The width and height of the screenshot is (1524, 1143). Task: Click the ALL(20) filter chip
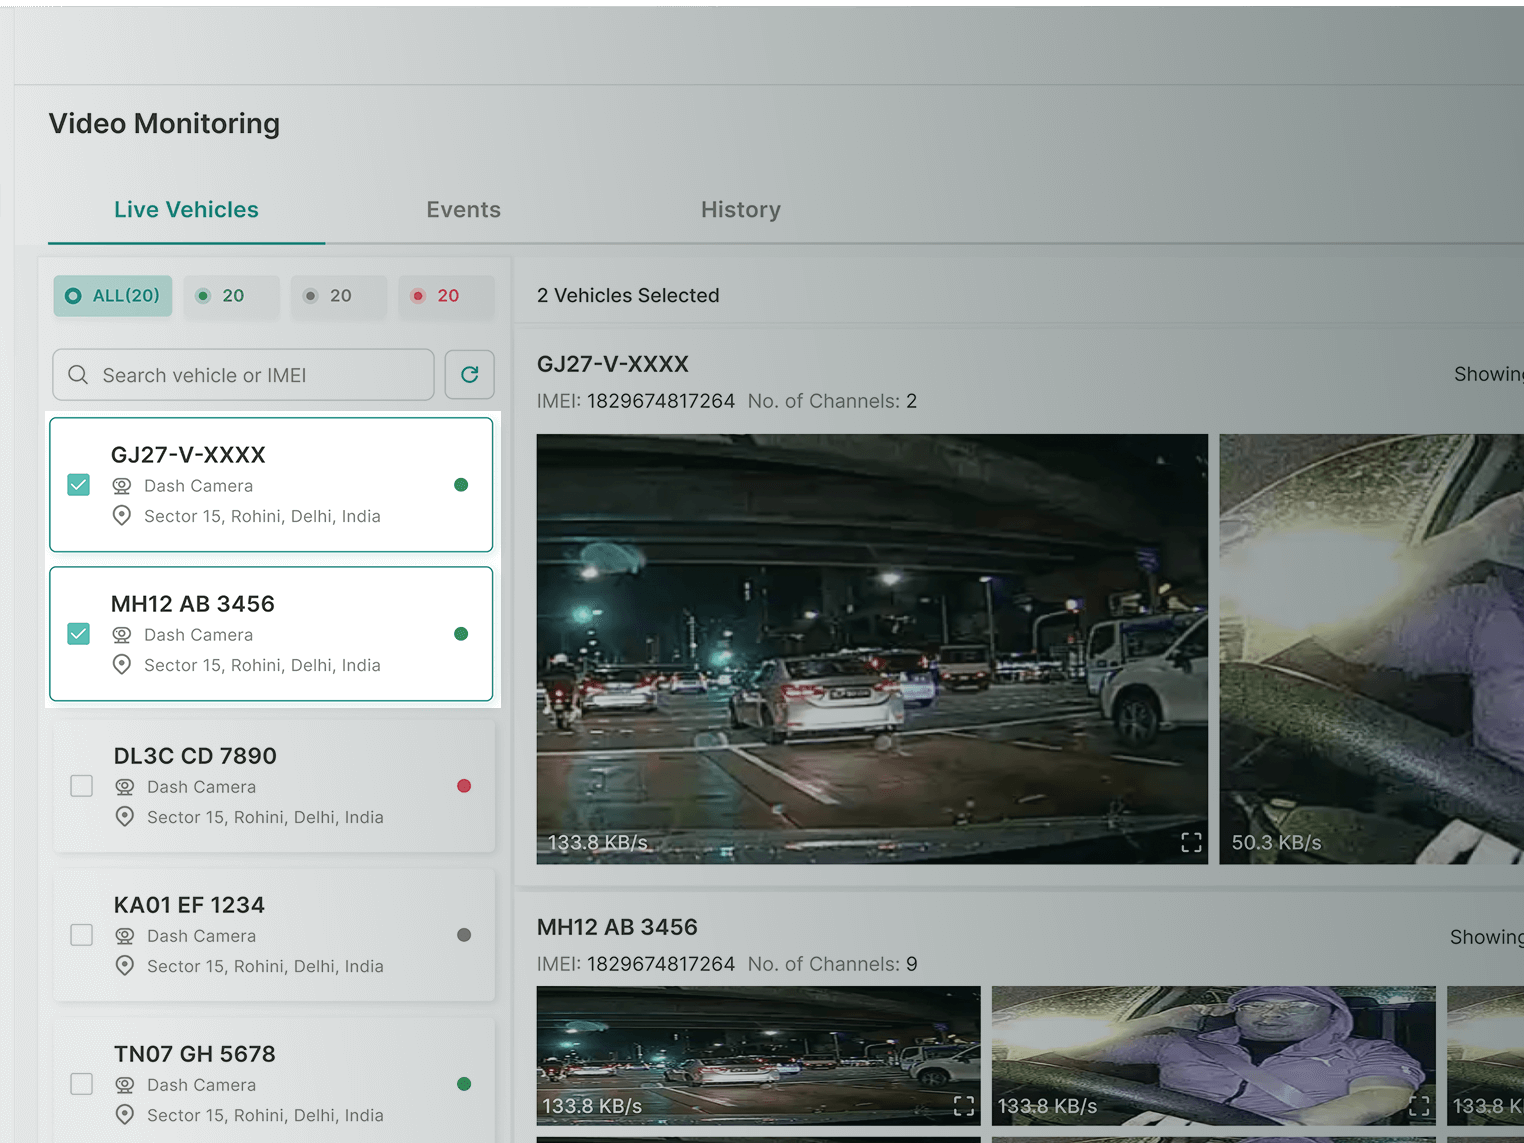coord(112,296)
